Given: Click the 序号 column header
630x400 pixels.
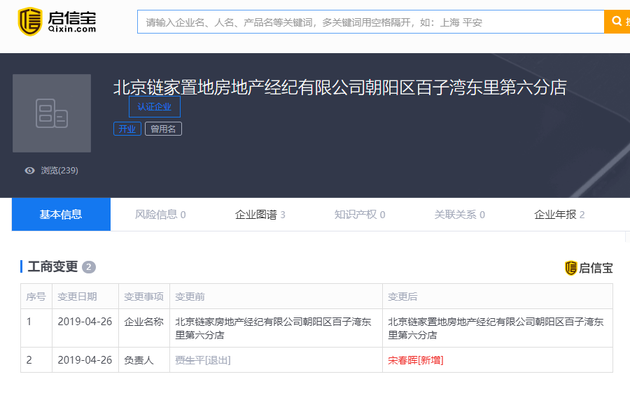Looking at the screenshot, I should pos(36,296).
